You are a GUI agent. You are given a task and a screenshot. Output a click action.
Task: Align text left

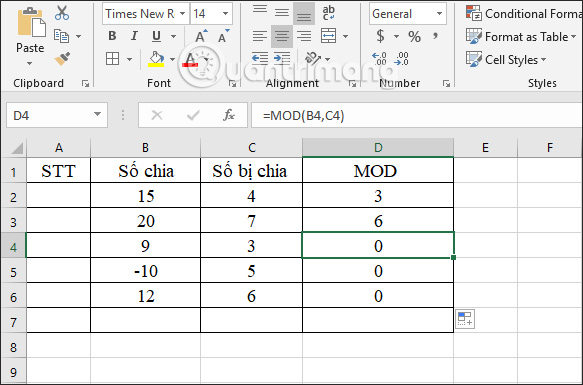coord(260,36)
